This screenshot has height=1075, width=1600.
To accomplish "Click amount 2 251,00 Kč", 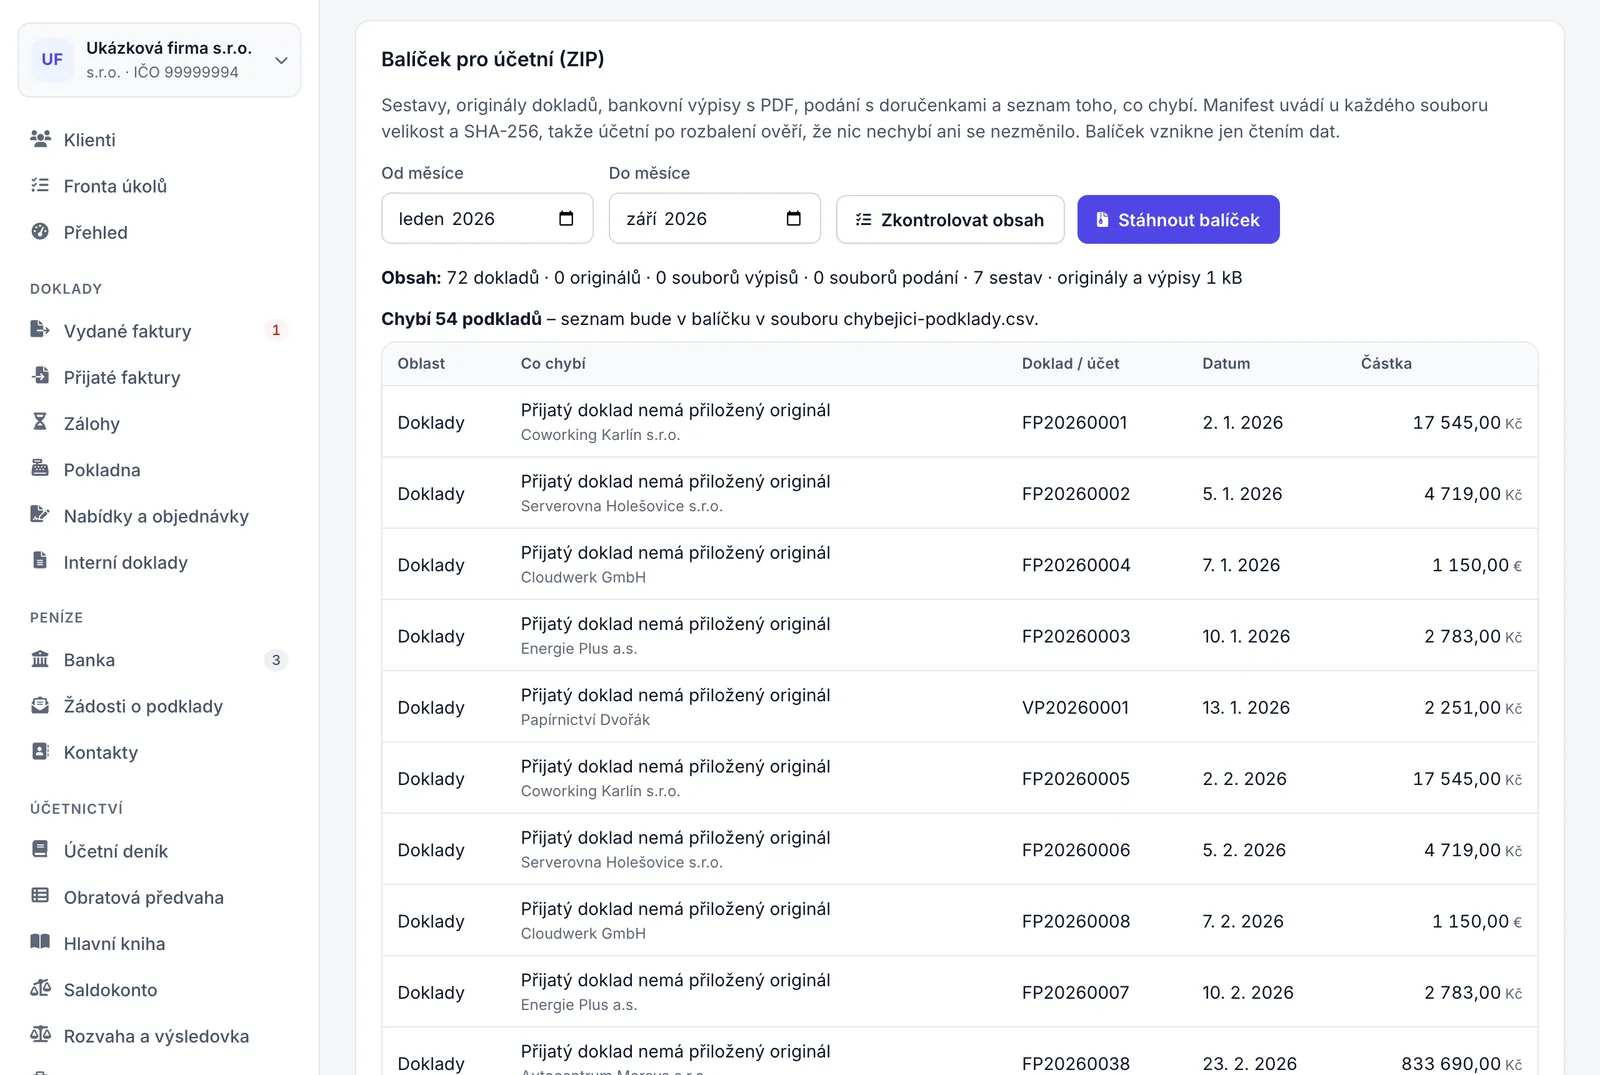I will tap(1473, 708).
